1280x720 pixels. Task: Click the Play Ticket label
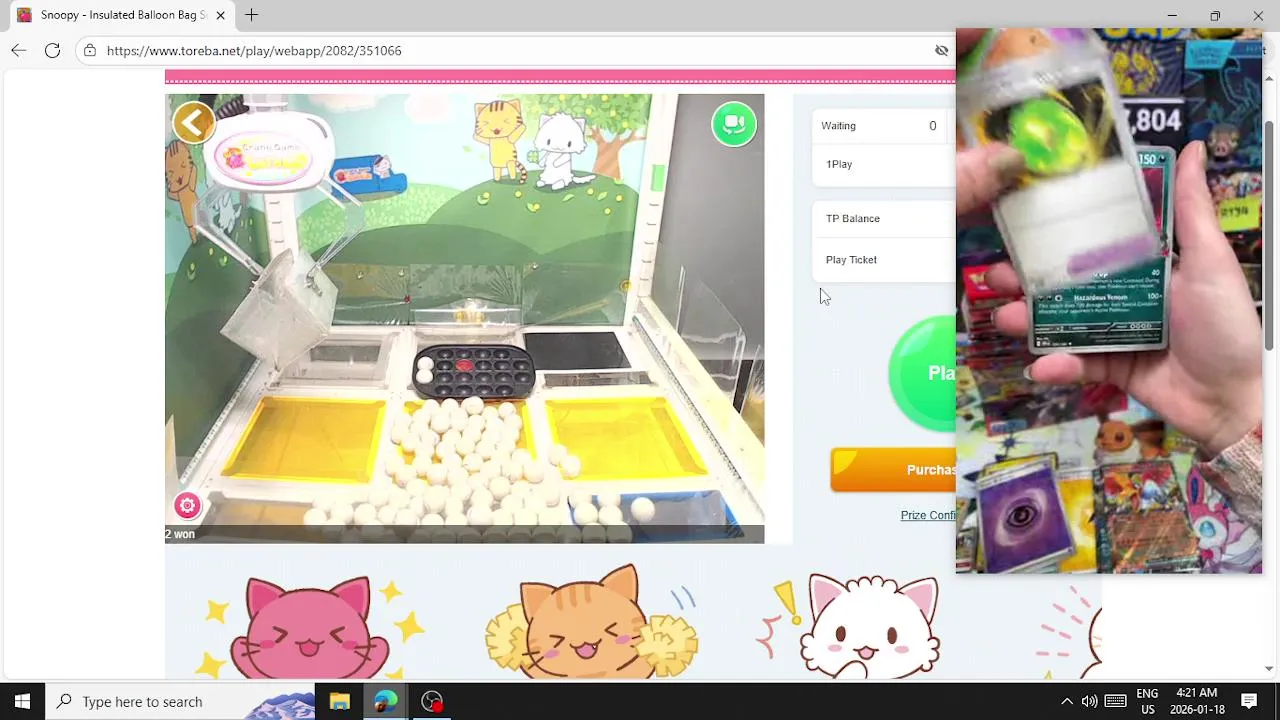[x=851, y=260]
